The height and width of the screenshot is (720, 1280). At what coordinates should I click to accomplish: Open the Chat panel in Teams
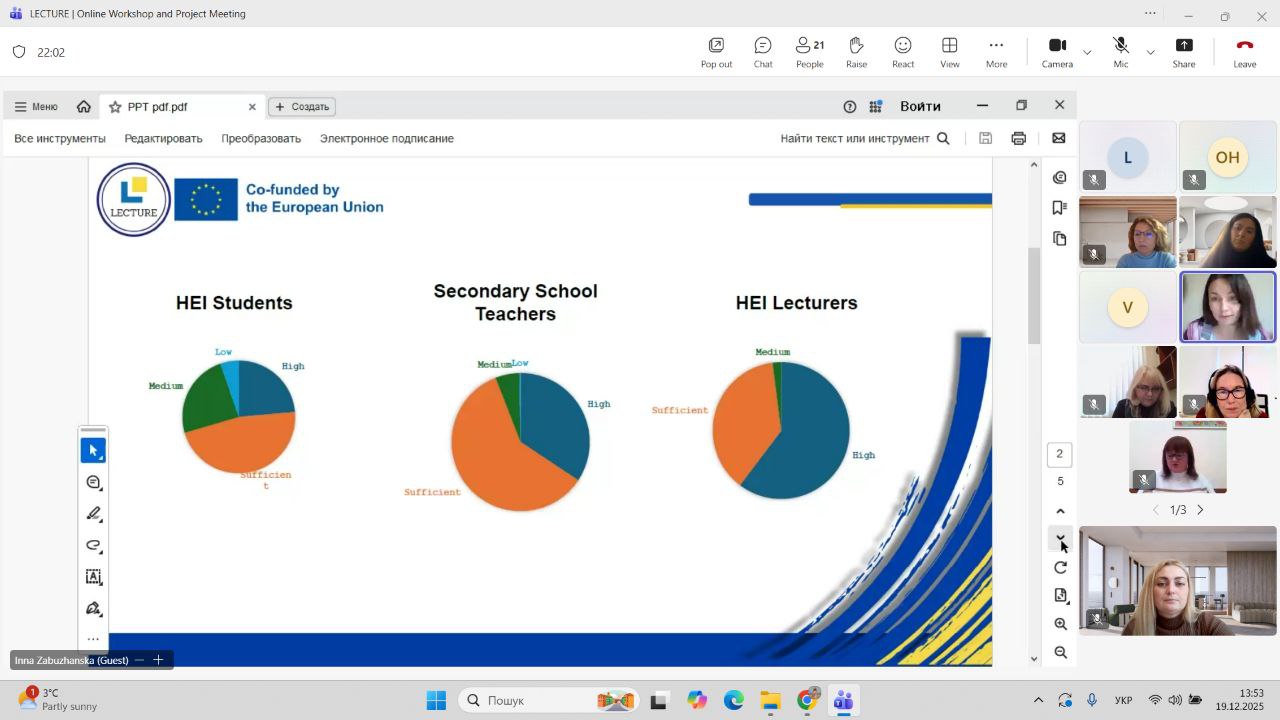(x=763, y=52)
